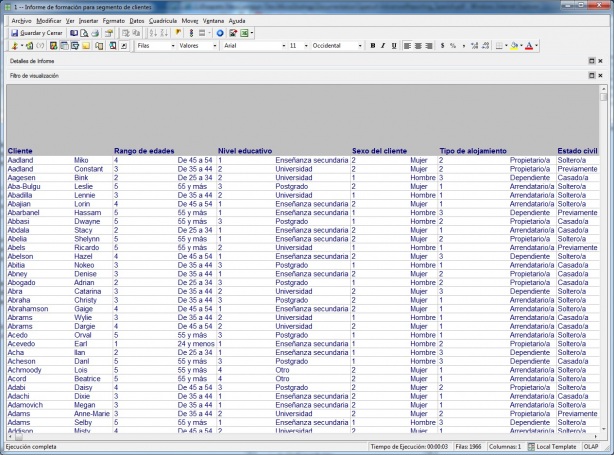The width and height of the screenshot is (614, 455).
Task: Click the Cliente column header
Action: (20, 151)
